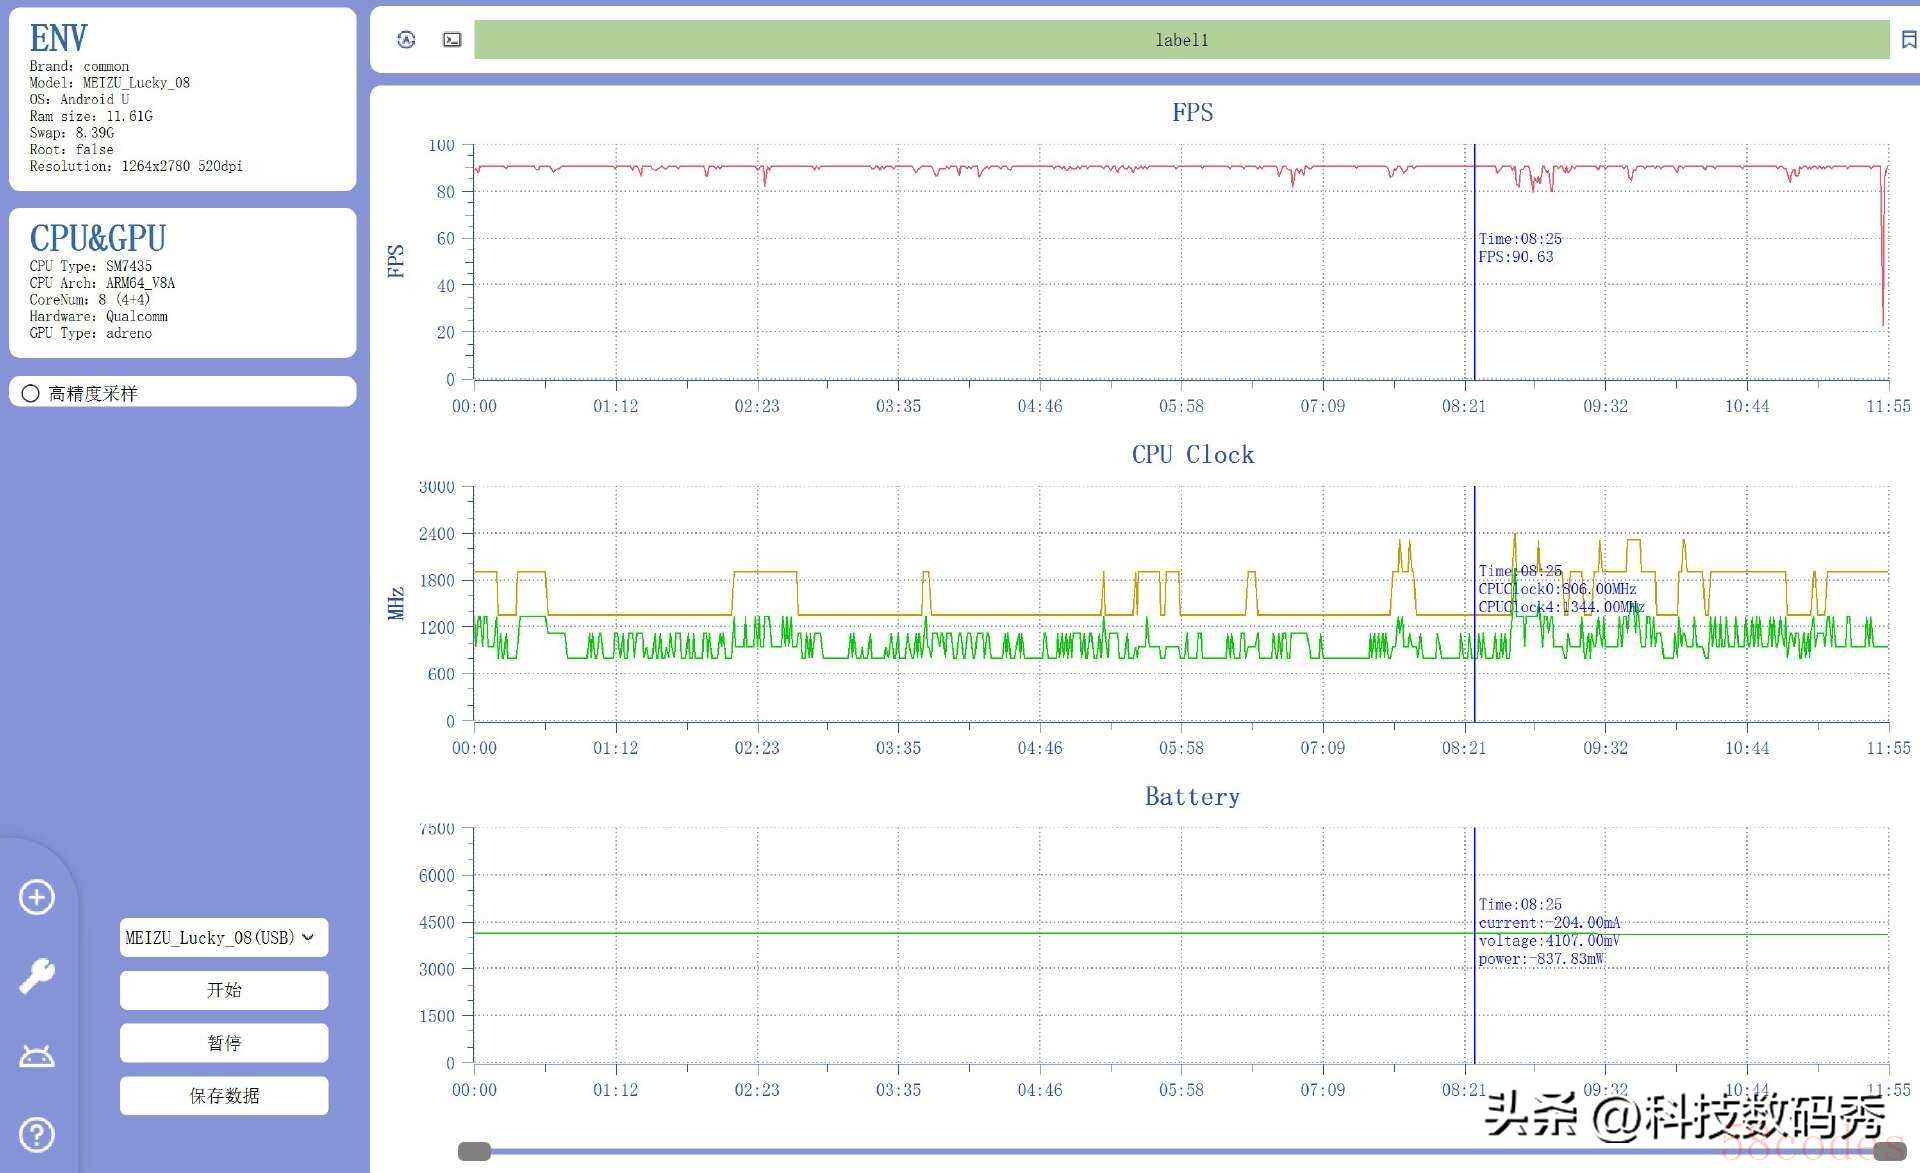Click the CPU&GPU panel heading
Image resolution: width=1920 pixels, height=1173 pixels.
tap(97, 238)
